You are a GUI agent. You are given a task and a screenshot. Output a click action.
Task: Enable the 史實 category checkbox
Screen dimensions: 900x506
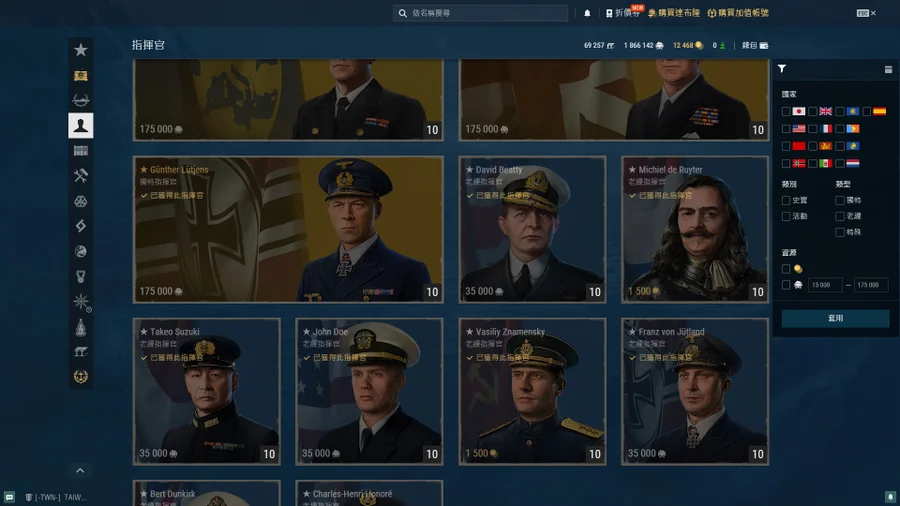pyautogui.click(x=786, y=201)
